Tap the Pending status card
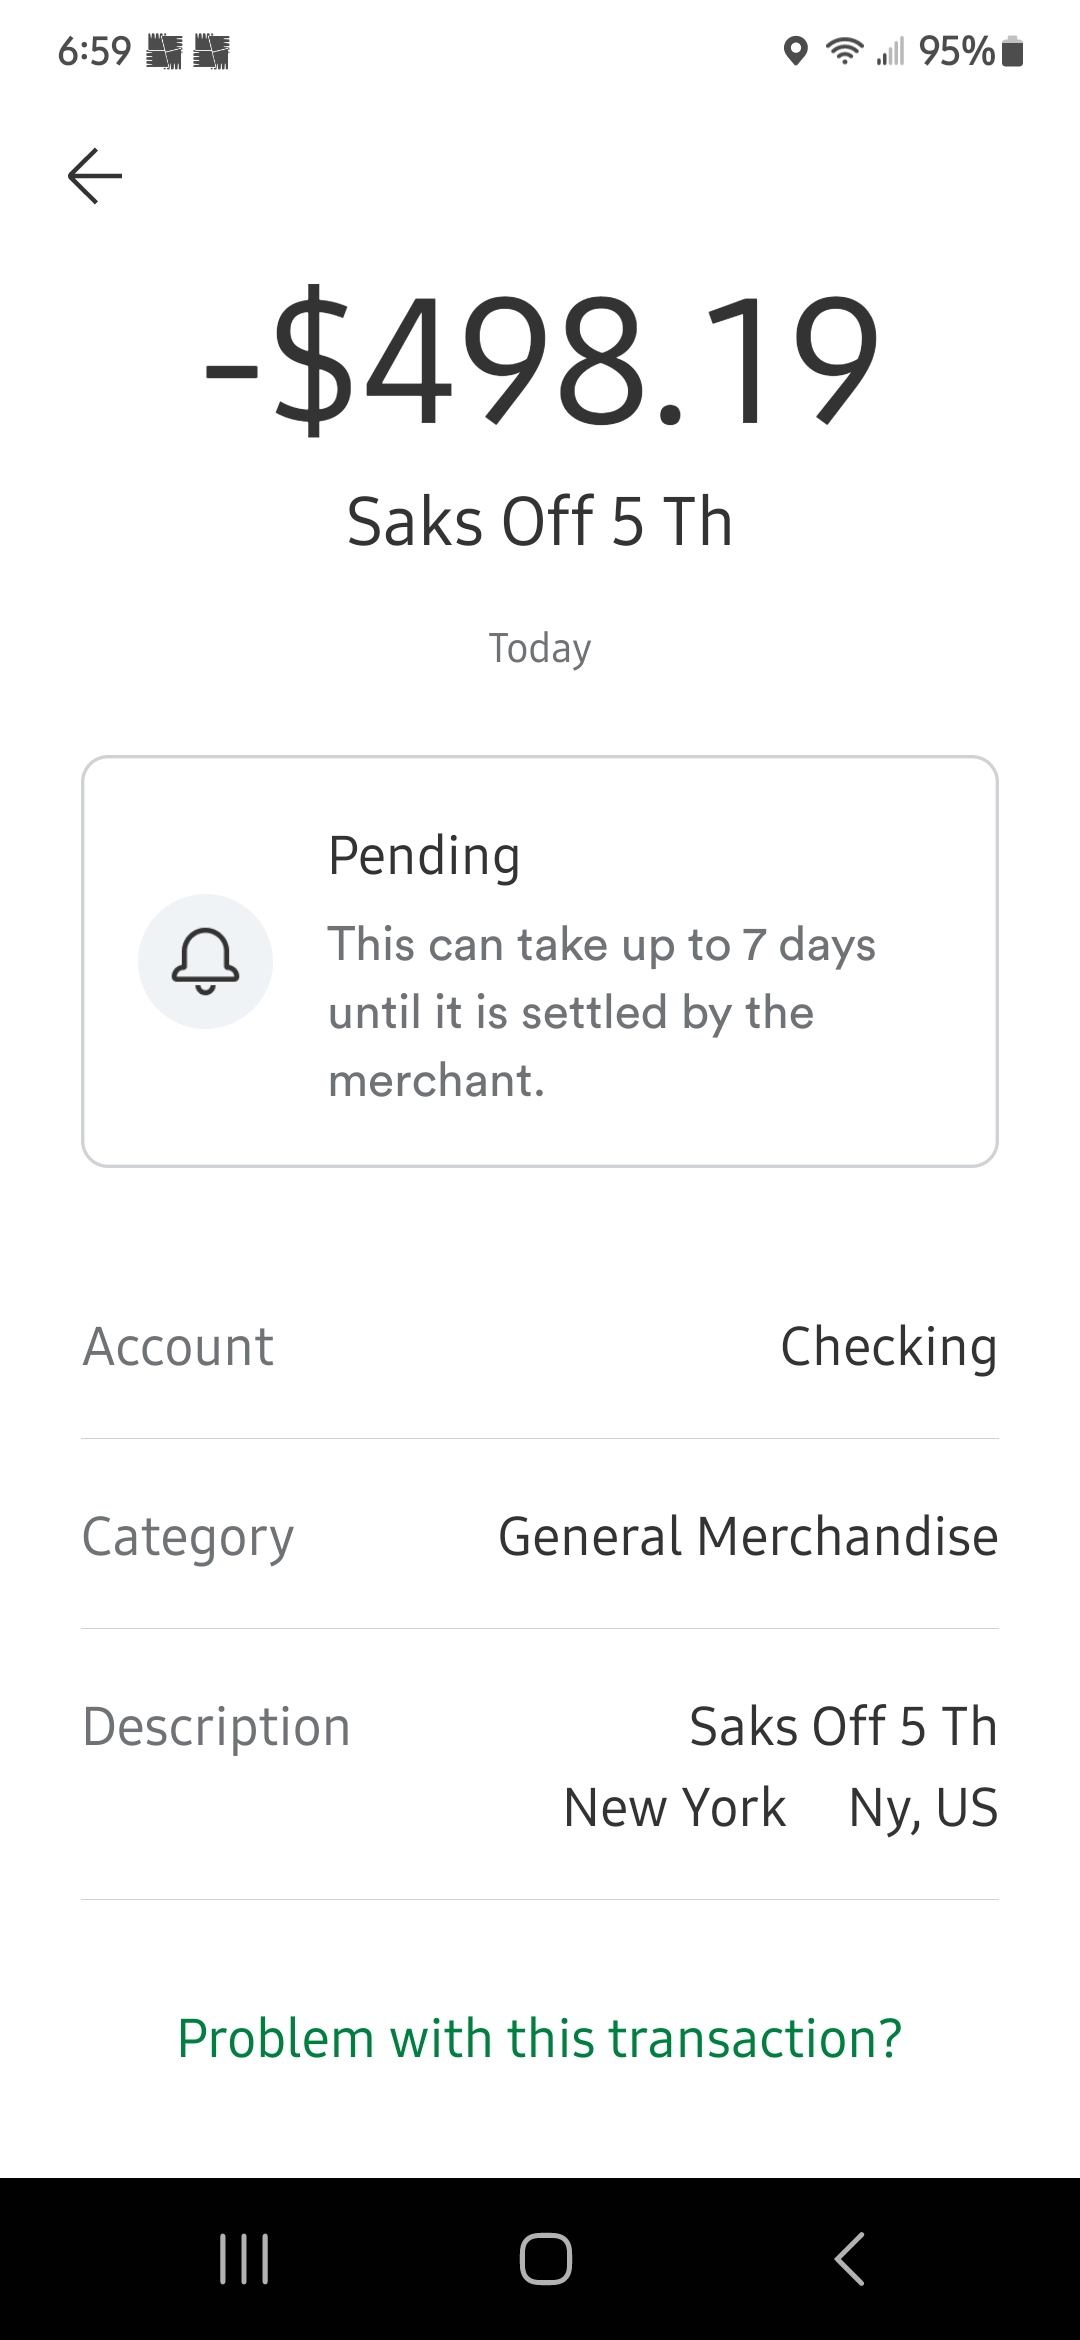The image size is (1080, 2340). pyautogui.click(x=540, y=961)
